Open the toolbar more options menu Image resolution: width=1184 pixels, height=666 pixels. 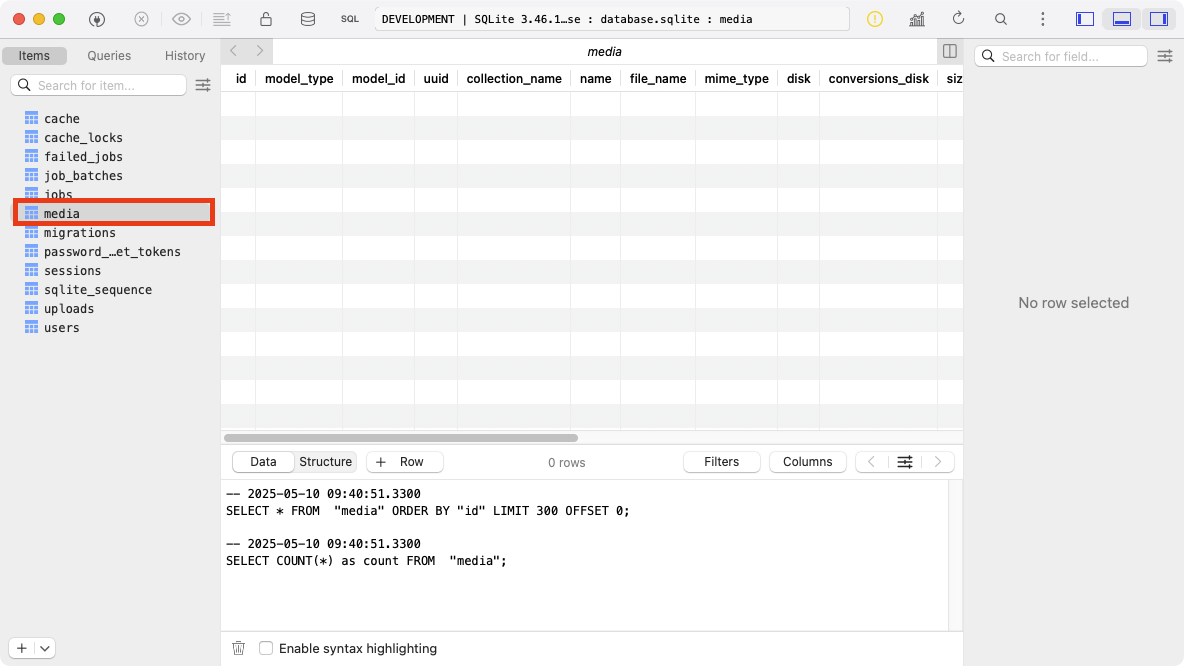[x=1043, y=19]
